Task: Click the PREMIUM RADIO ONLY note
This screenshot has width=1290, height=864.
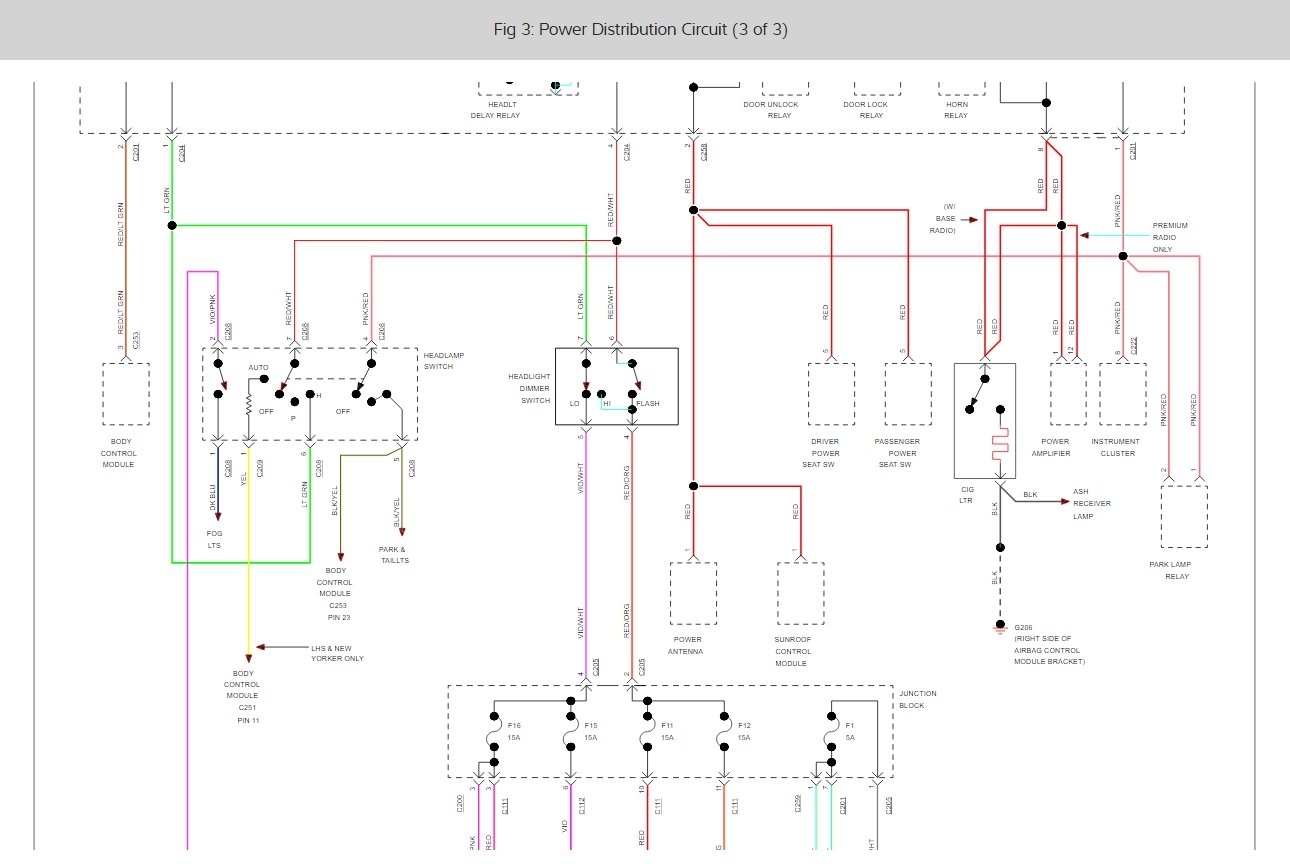Action: pyautogui.click(x=1170, y=237)
